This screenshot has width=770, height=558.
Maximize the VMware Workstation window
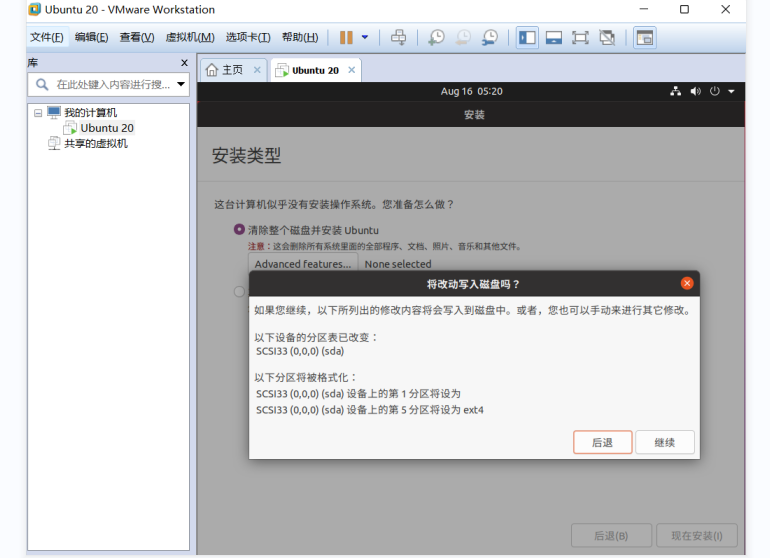tap(684, 9)
